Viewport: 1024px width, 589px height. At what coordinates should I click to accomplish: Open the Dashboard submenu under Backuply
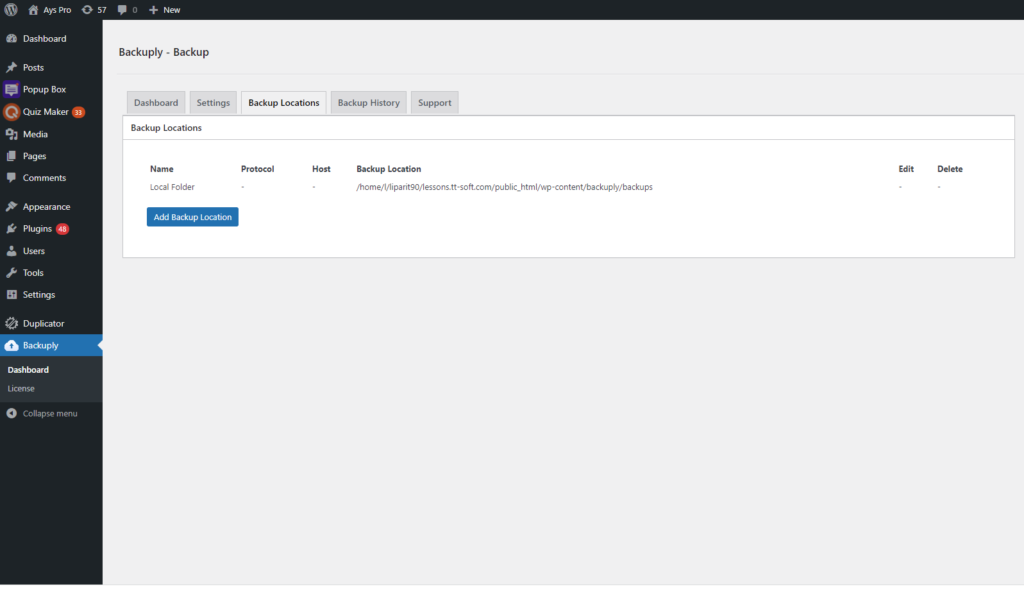[x=28, y=370]
